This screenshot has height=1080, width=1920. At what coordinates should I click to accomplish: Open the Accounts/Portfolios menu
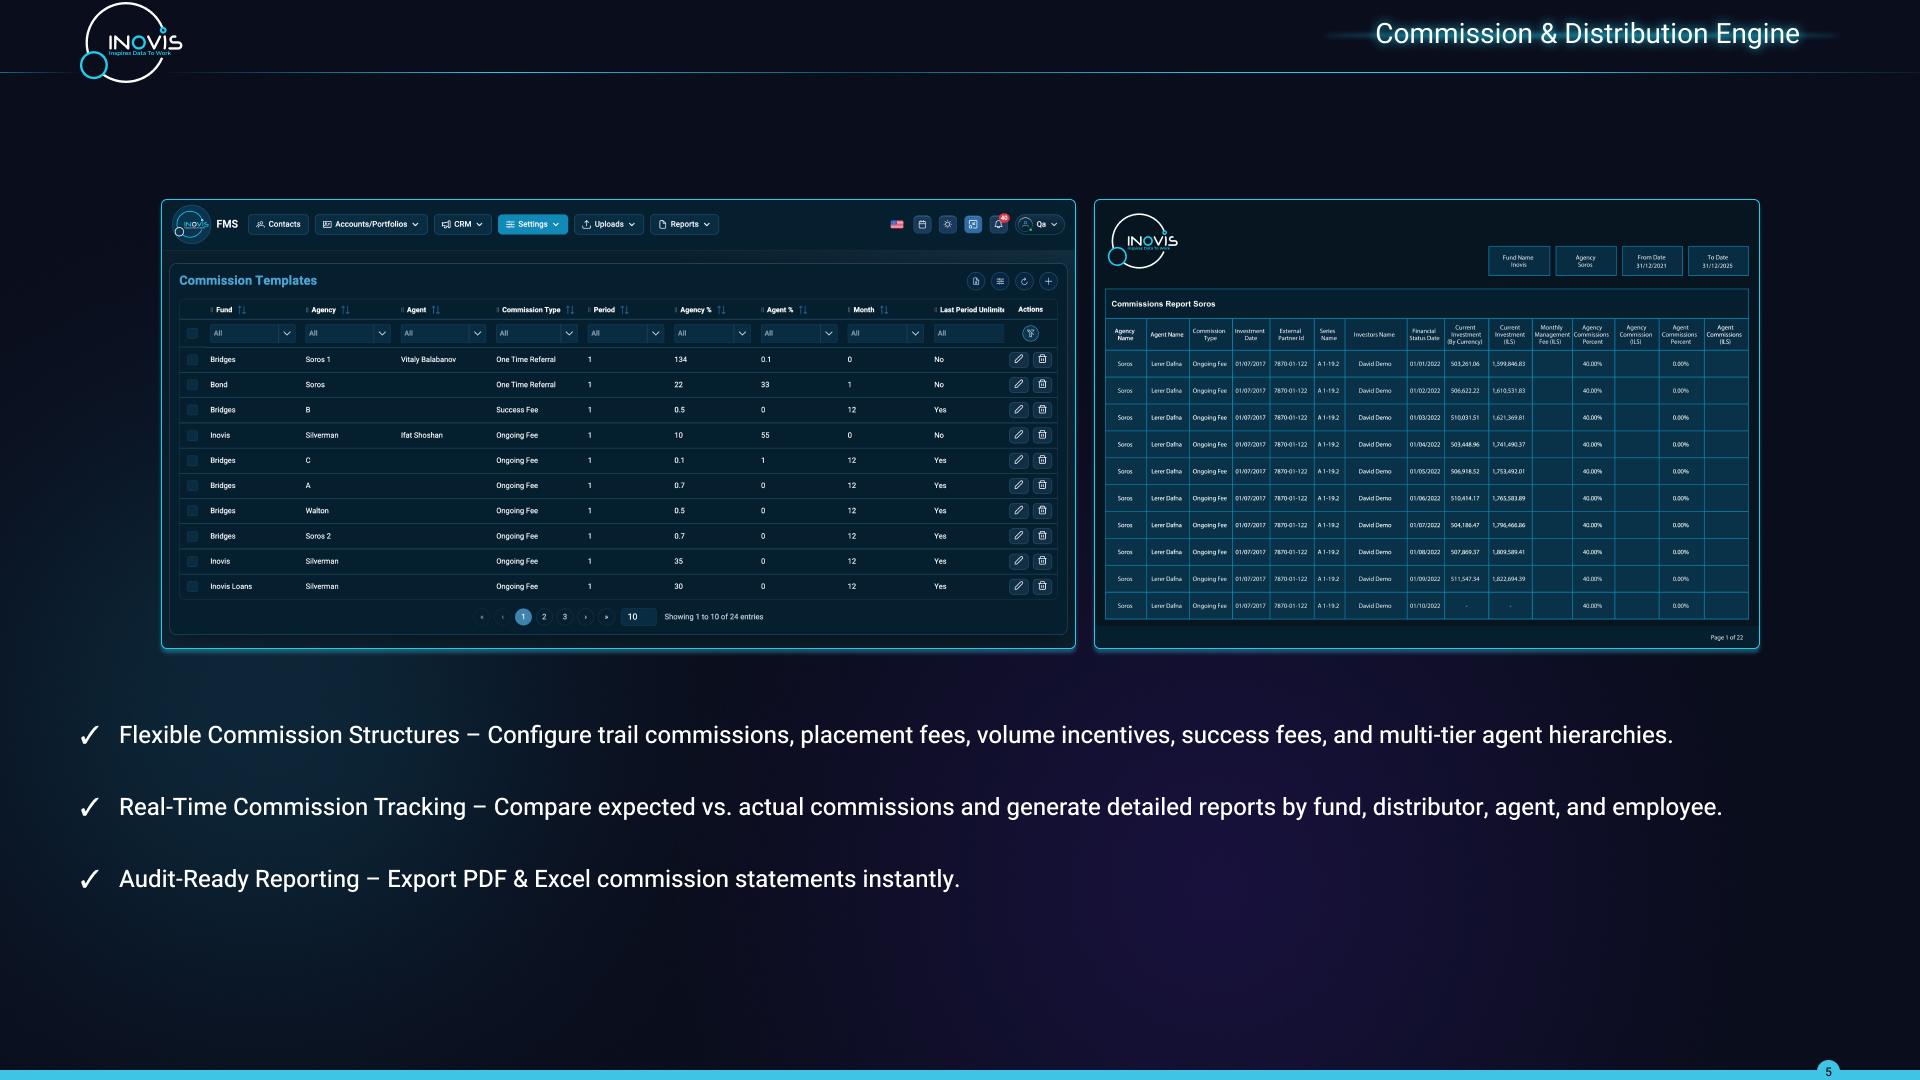point(371,224)
